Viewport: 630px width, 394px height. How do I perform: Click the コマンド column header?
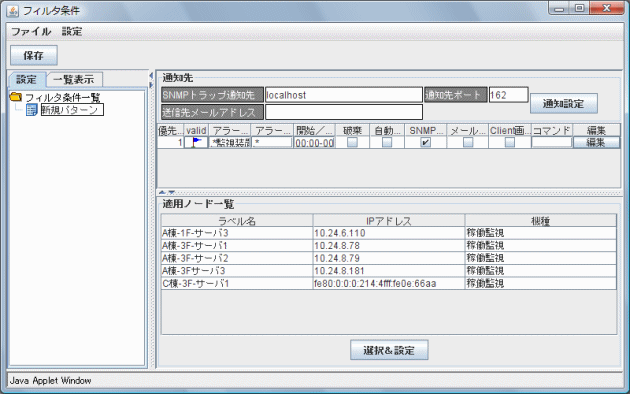tap(552, 131)
